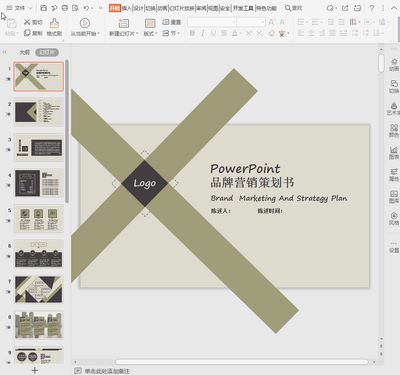Click the Decrease Indent icon
The height and width of the screenshot is (375, 400).
coord(331,22)
